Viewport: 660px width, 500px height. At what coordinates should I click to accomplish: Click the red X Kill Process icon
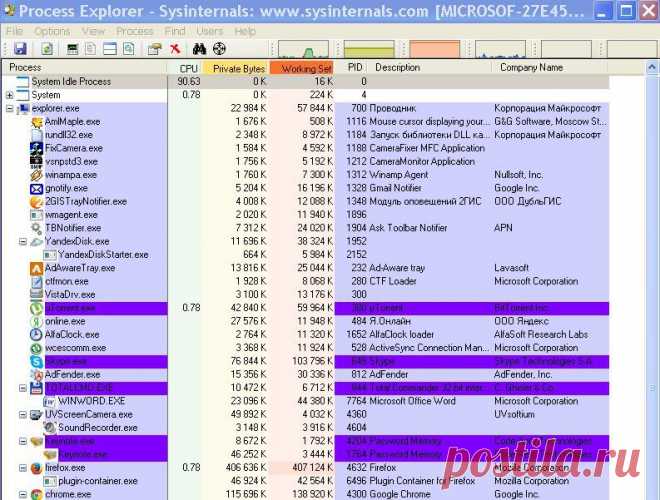click(175, 49)
